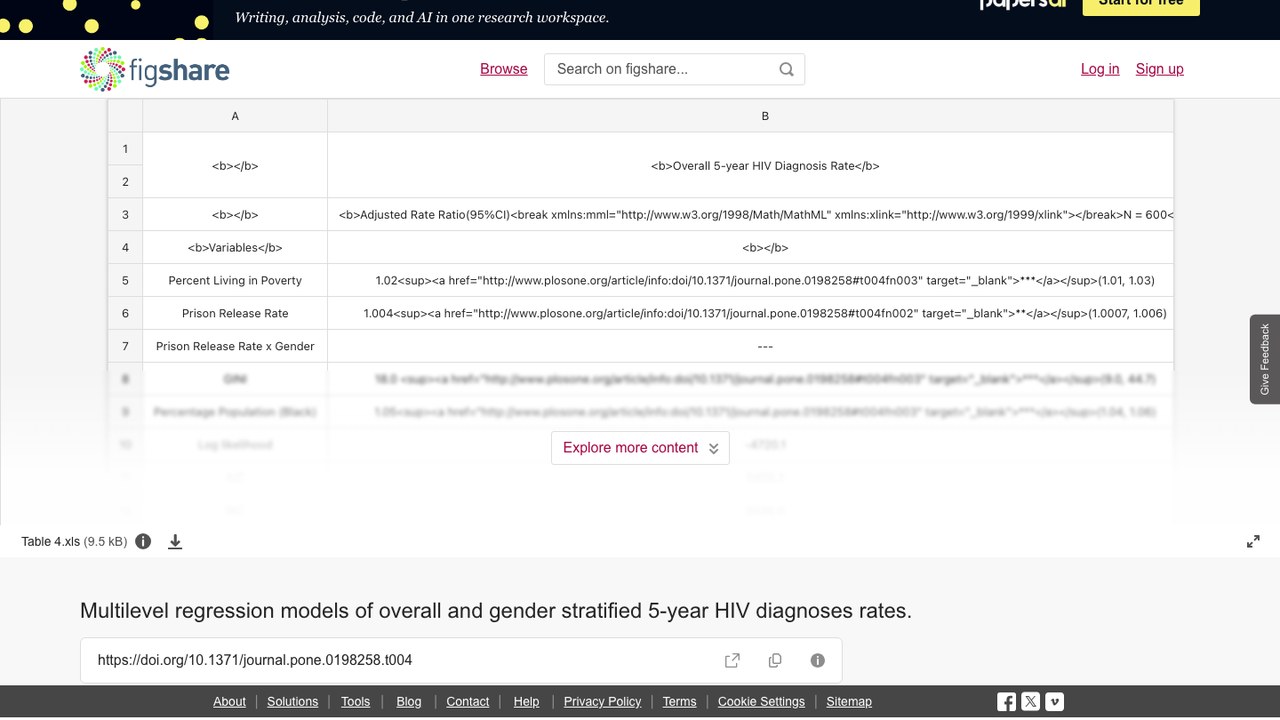Open the Terms footer link
The image size is (1280, 720).
coord(680,702)
